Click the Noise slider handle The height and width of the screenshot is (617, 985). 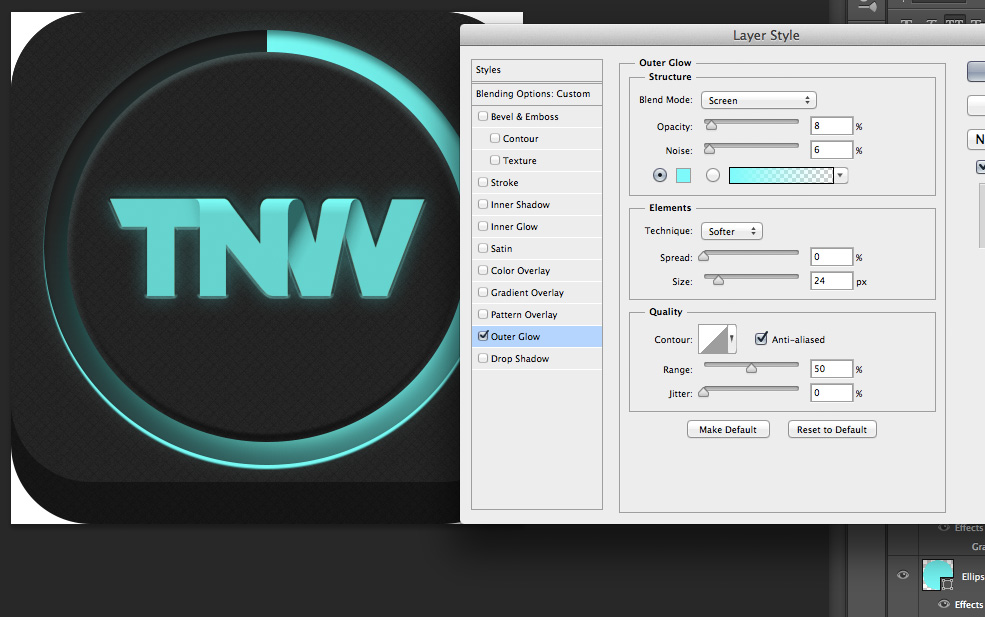point(709,149)
